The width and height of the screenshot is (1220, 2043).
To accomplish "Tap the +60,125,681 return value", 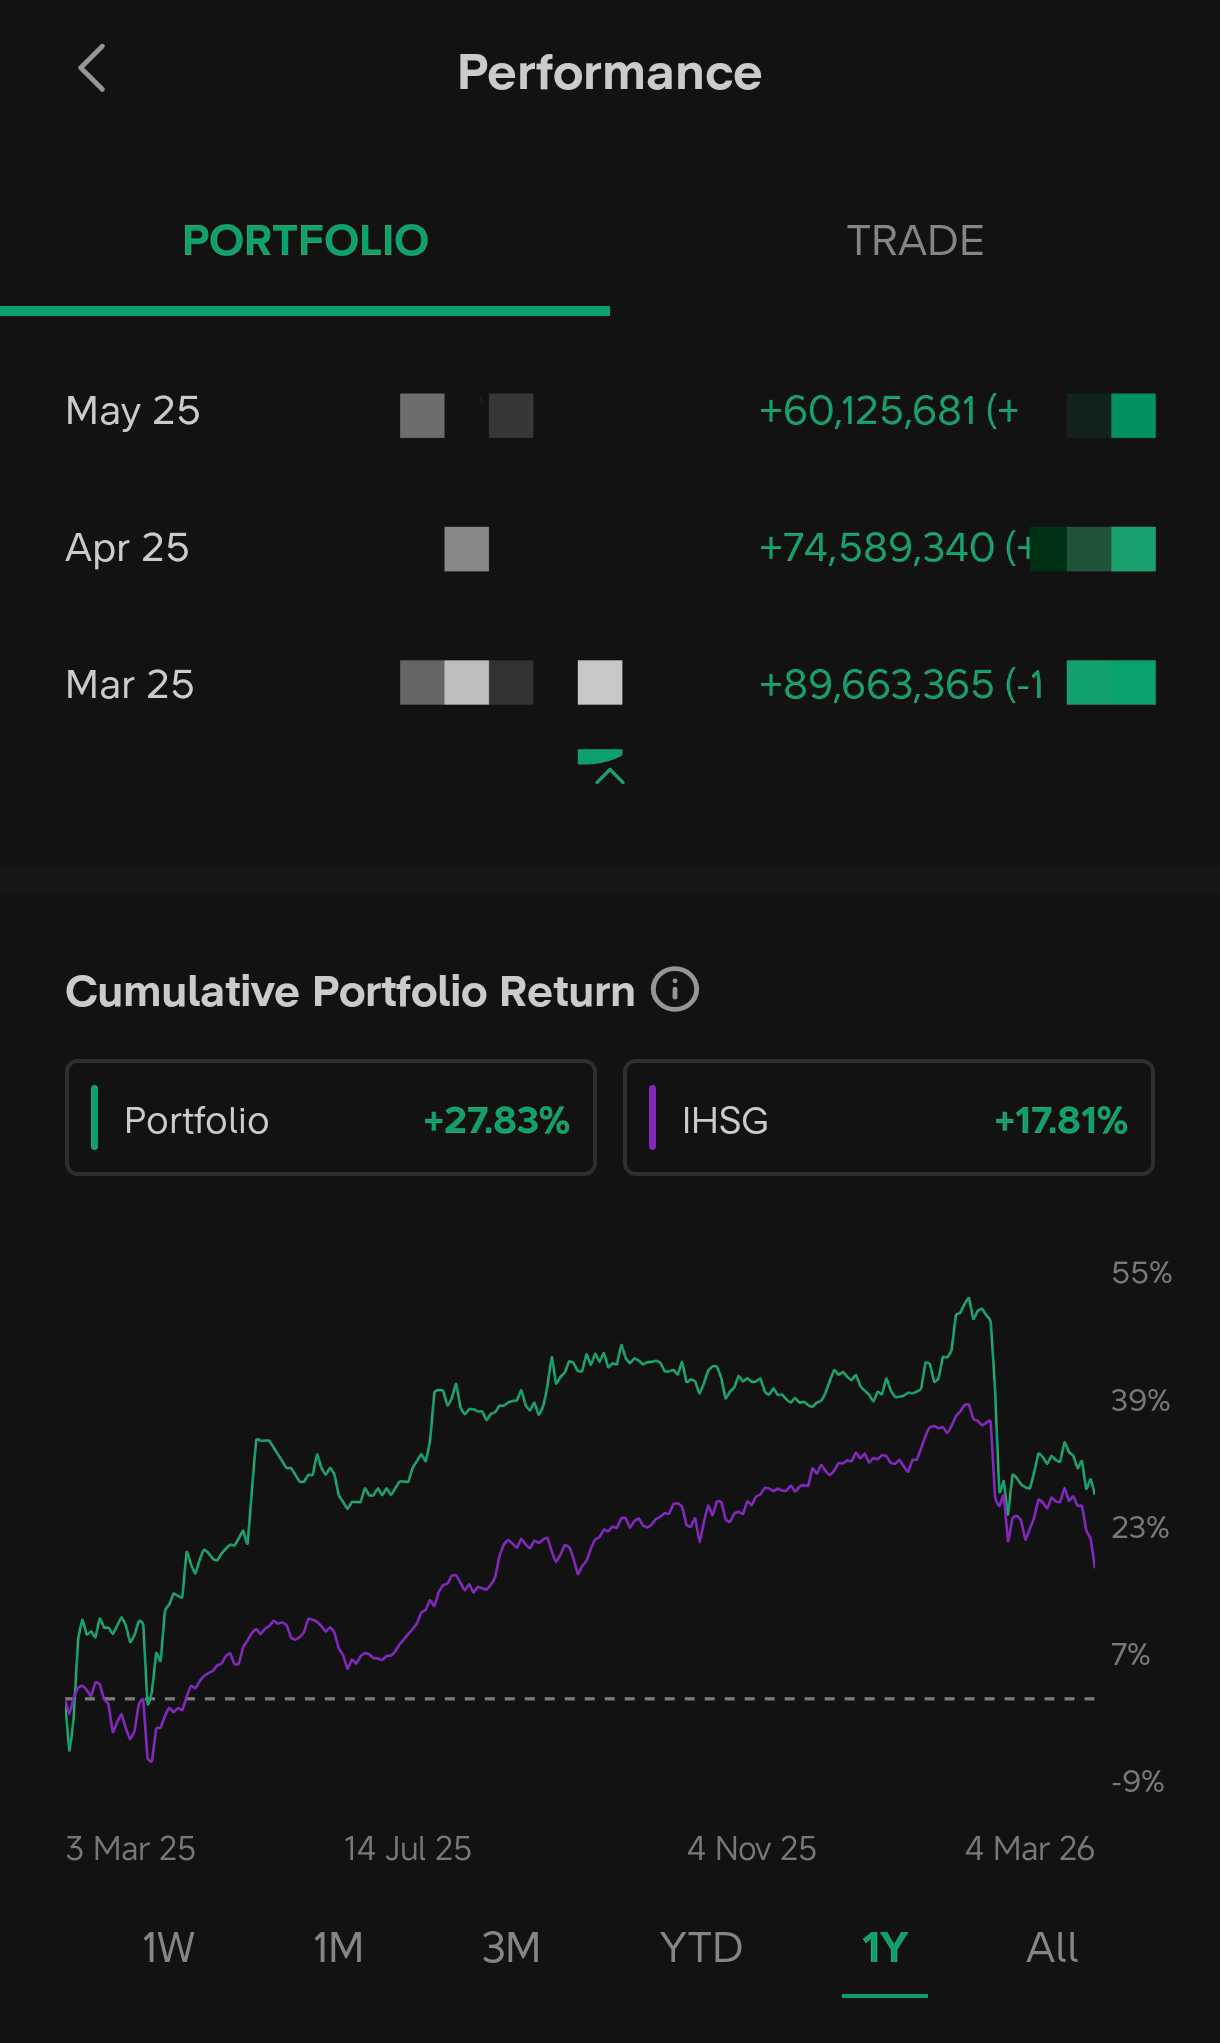I will tap(867, 411).
